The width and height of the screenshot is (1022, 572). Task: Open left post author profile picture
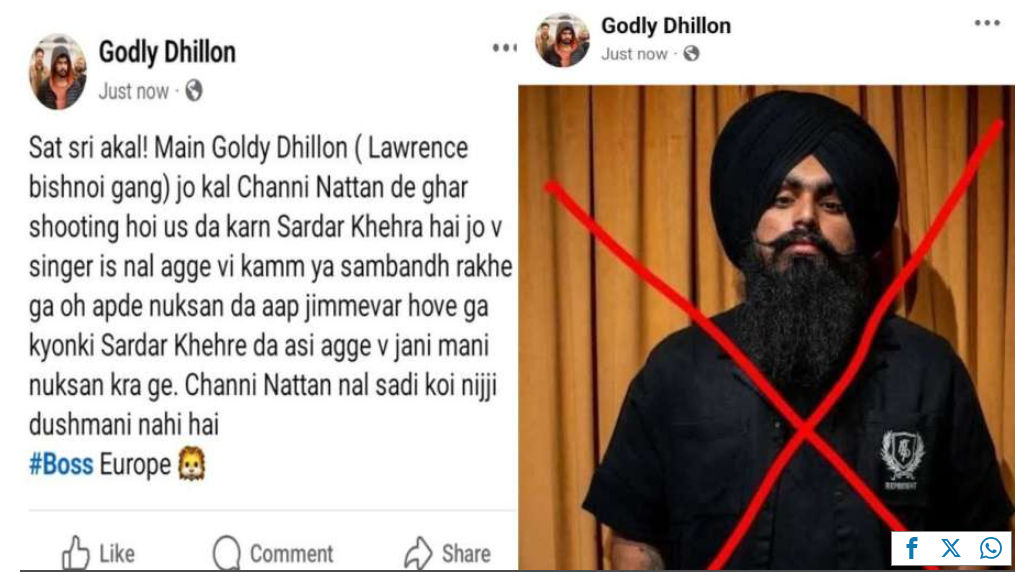(x=58, y=72)
